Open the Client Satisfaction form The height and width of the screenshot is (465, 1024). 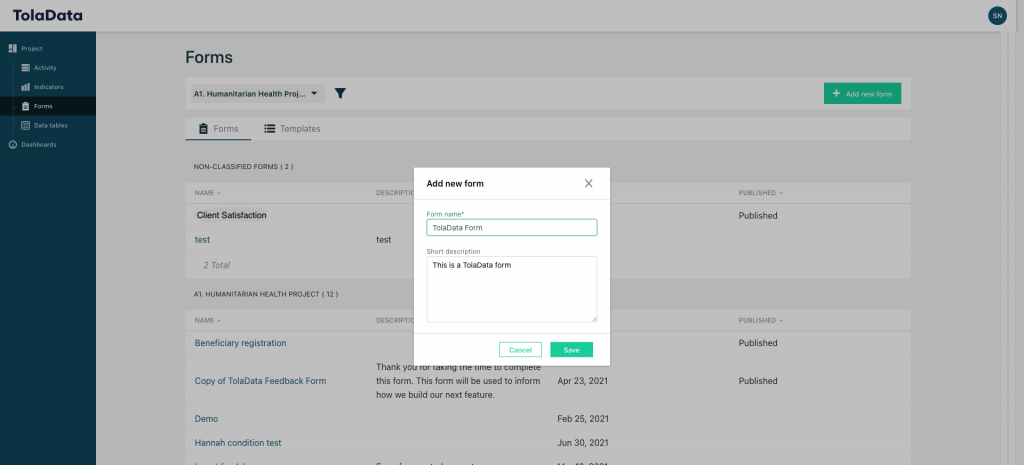pyautogui.click(x=231, y=215)
